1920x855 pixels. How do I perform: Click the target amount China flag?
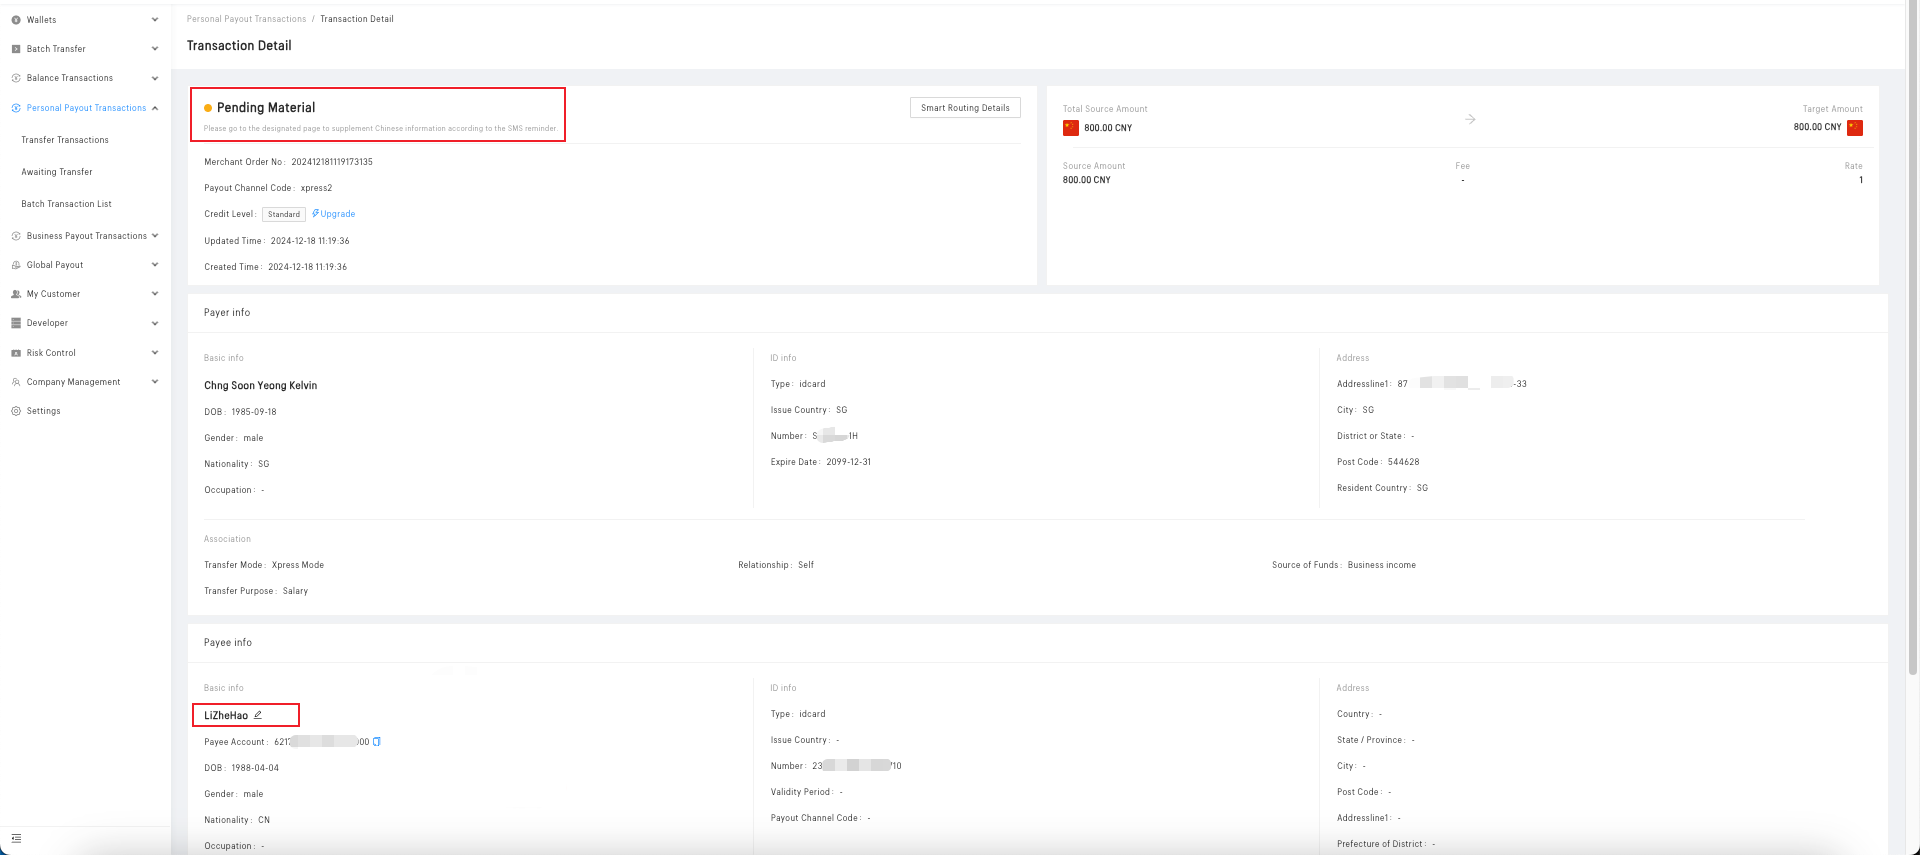tap(1855, 127)
